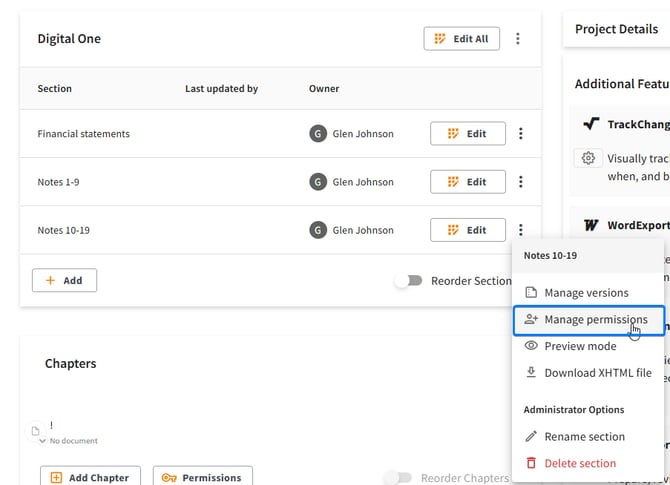Click Edit button for Notes 10-19
The height and width of the screenshot is (485, 670).
coord(467,230)
